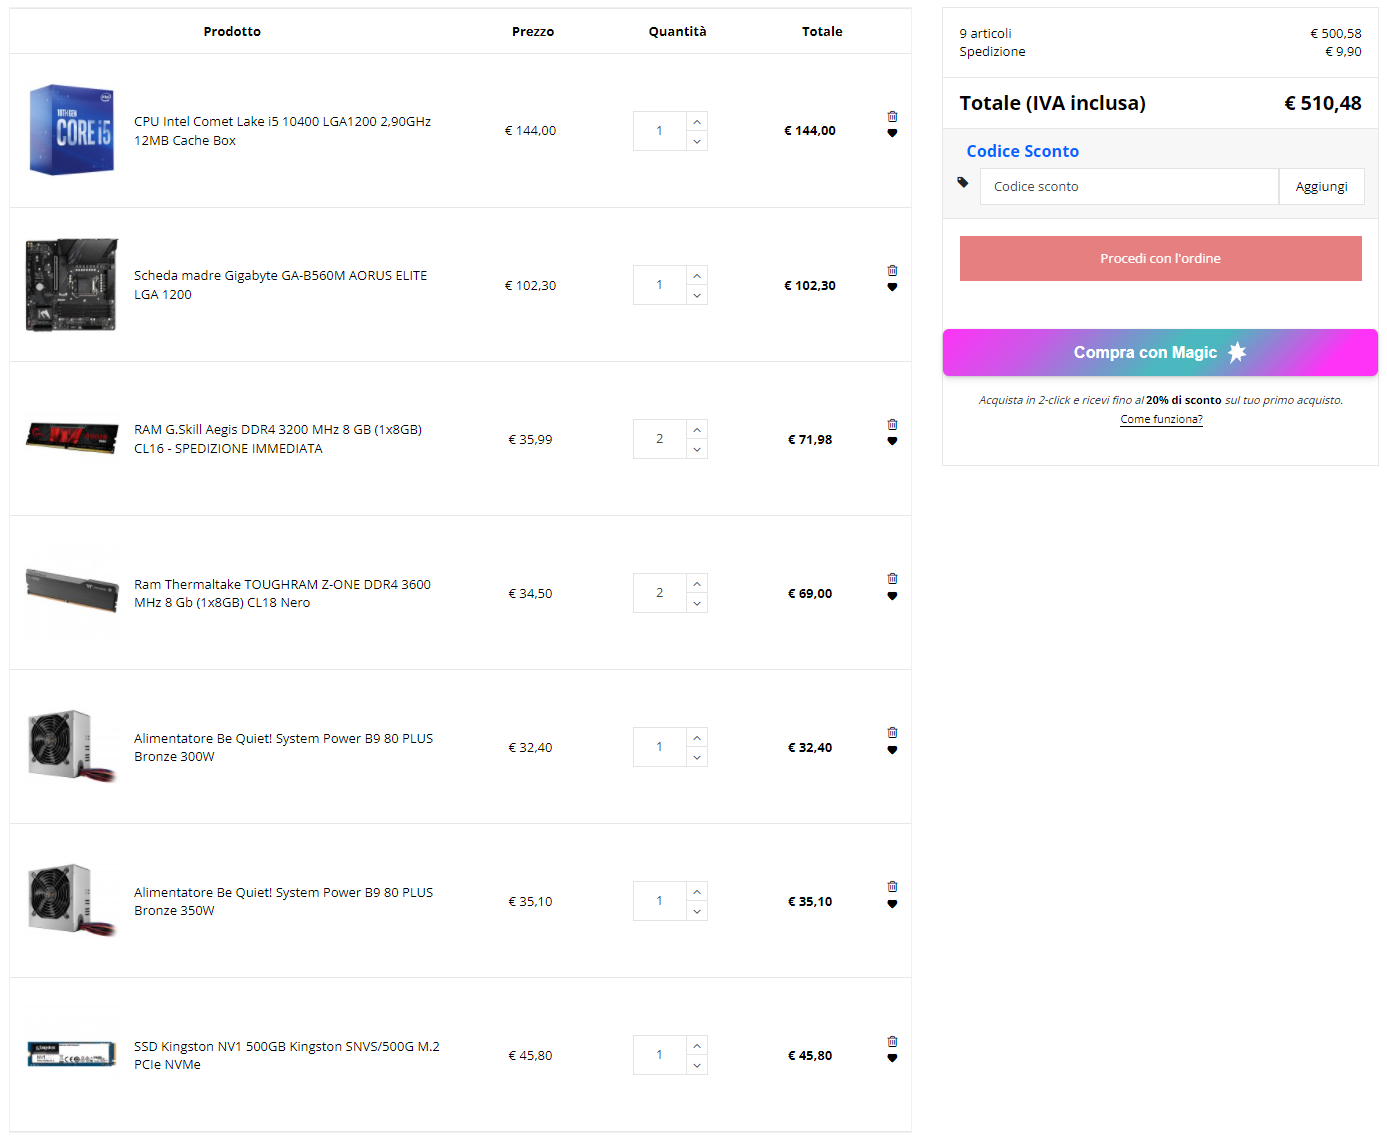Trash the G.Skill Aegis RAM row
Image resolution: width=1387 pixels, height=1140 pixels.
(x=892, y=425)
